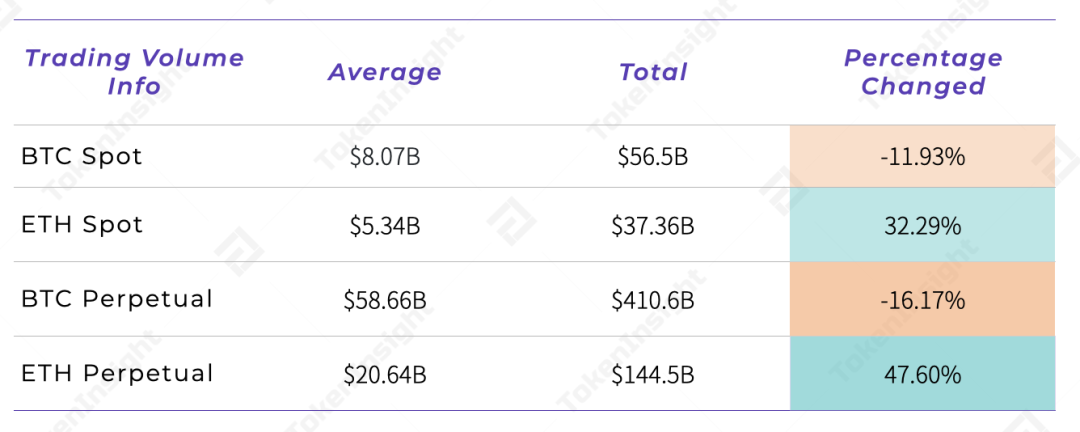
Task: Click the $8.07B average value
Action: click(x=384, y=157)
